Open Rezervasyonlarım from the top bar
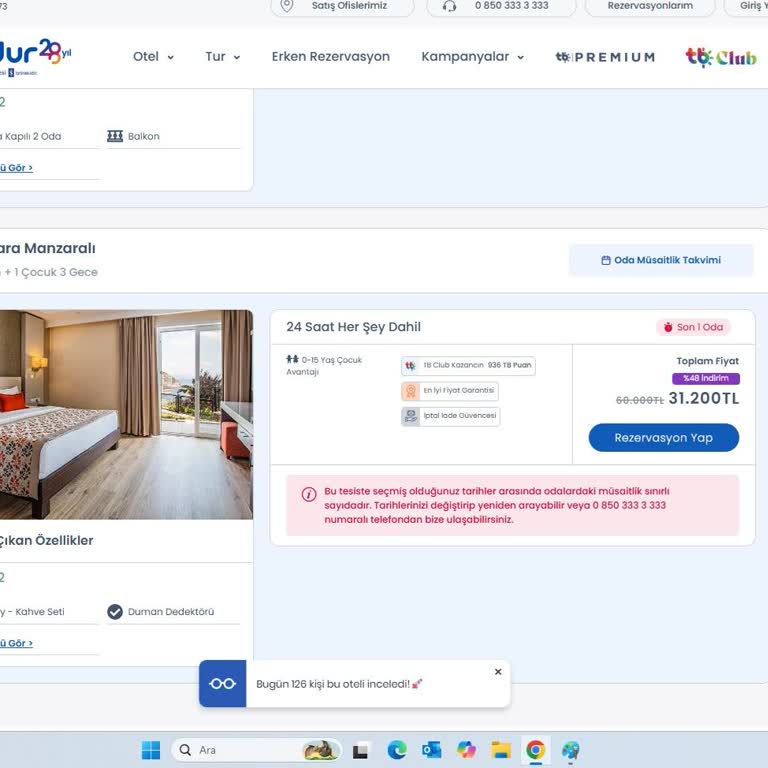Image resolution: width=768 pixels, height=768 pixels. 650,6
